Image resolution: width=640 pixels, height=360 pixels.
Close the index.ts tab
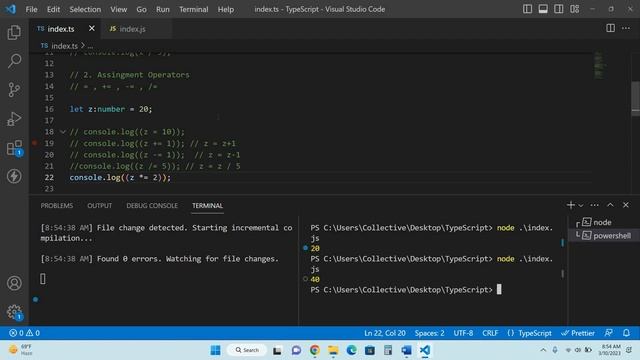pyautogui.click(x=91, y=28)
